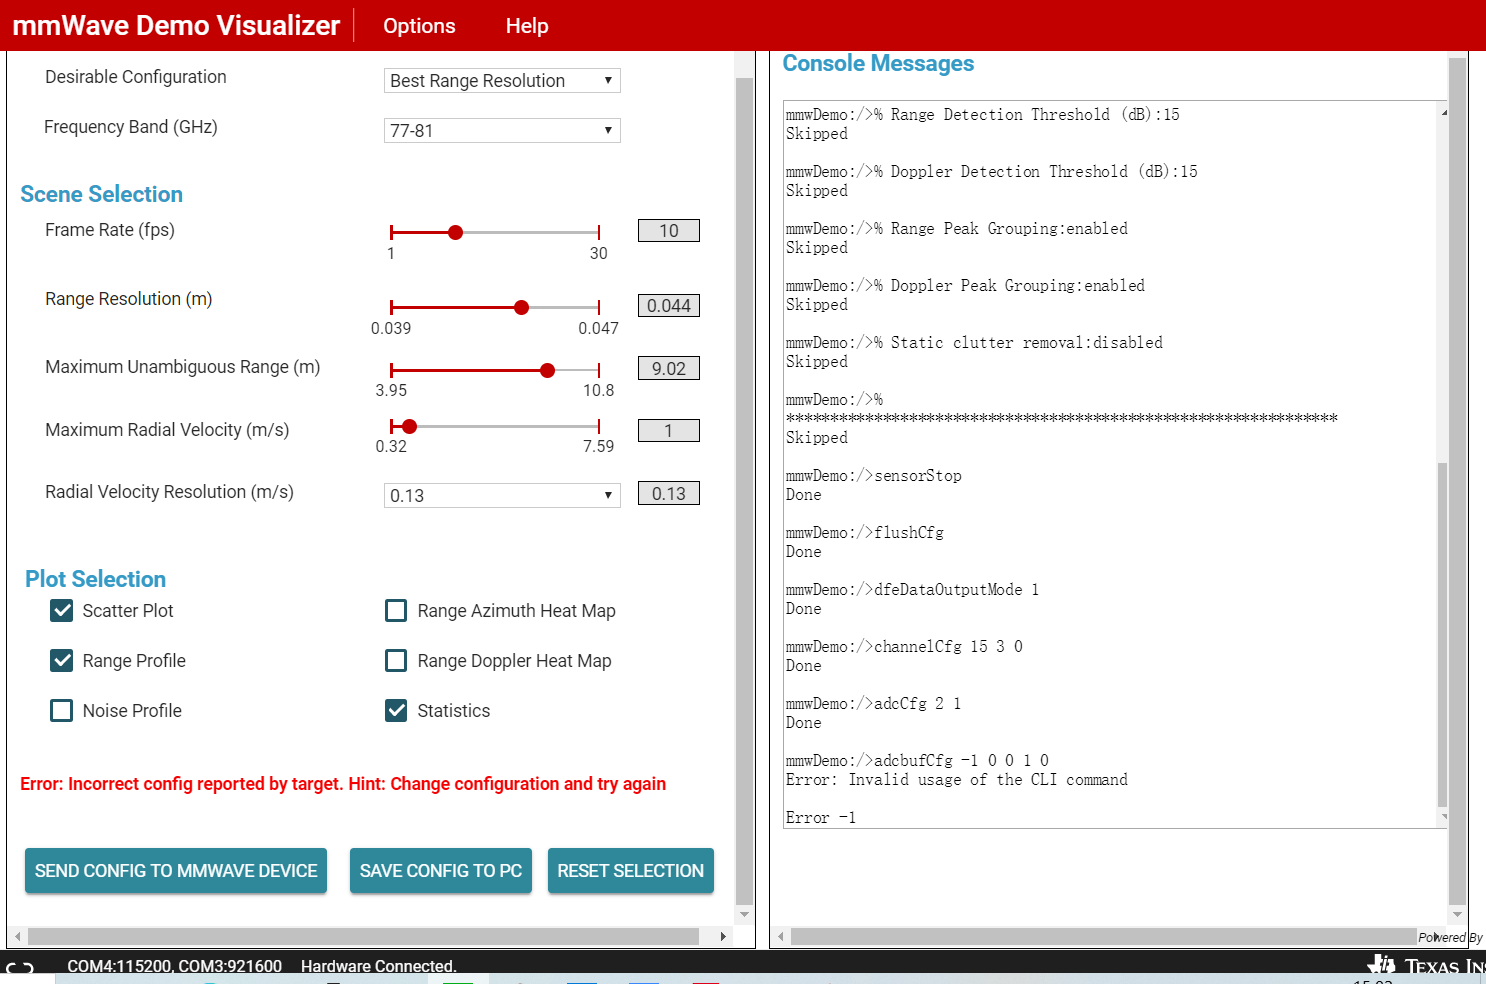This screenshot has height=984, width=1486.
Task: Uncheck the Range Profile checkbox
Action: tap(62, 661)
